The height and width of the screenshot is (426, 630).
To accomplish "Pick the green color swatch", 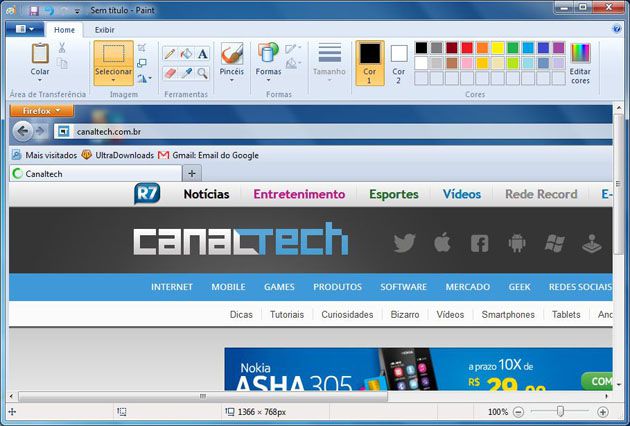I will [x=513, y=48].
